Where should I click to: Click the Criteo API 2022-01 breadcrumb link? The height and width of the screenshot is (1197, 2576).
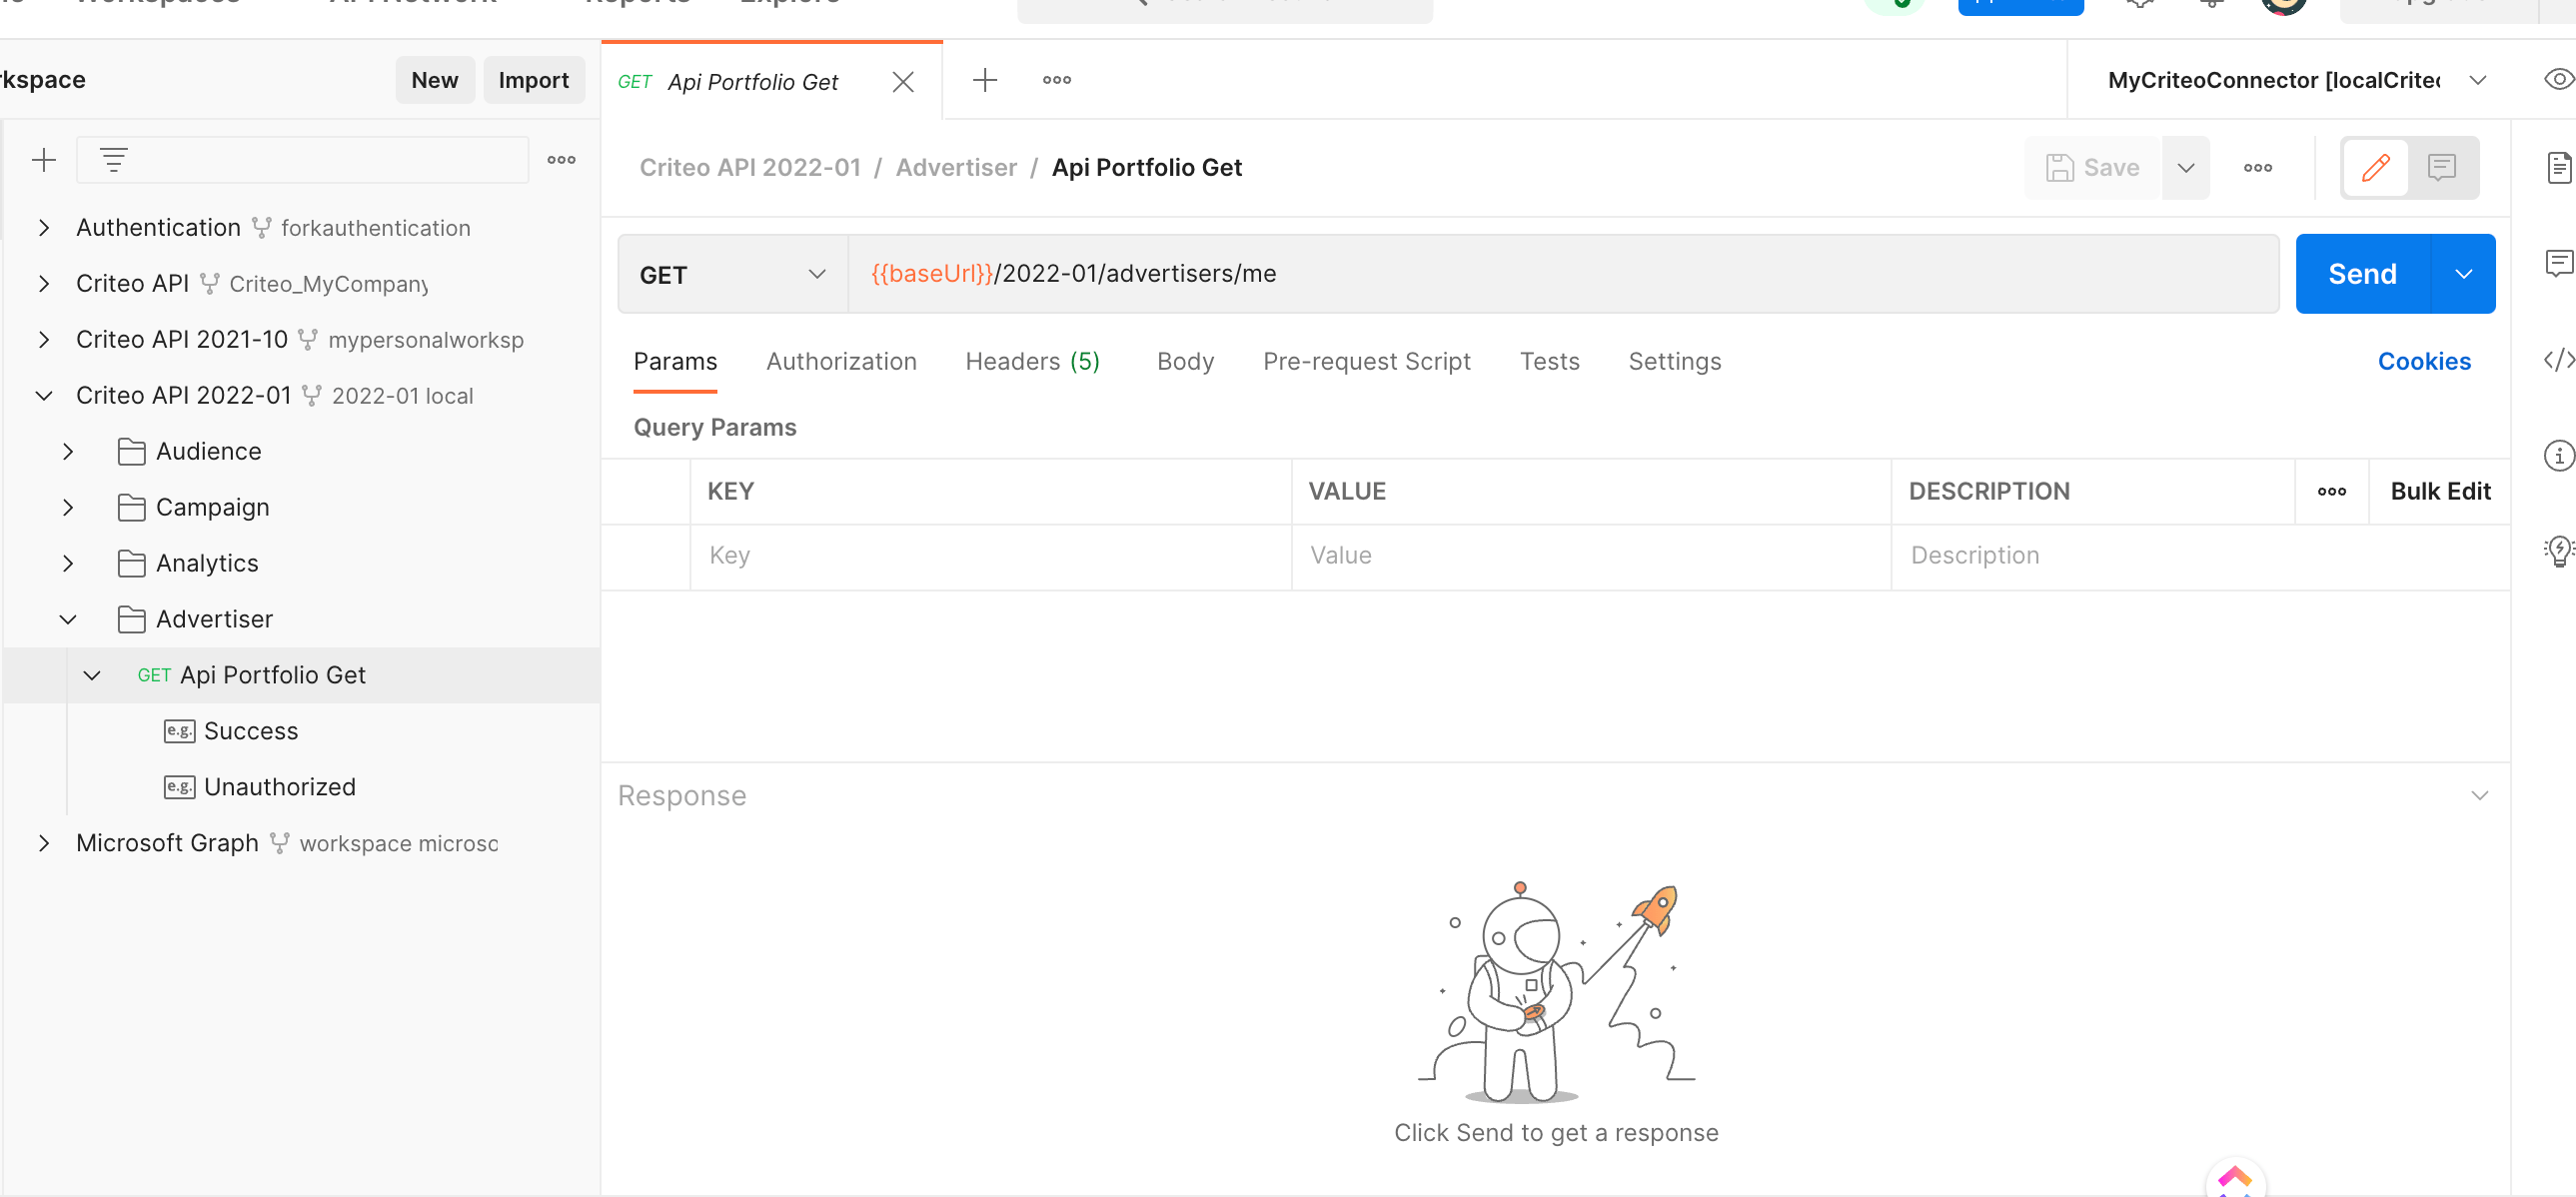click(750, 167)
